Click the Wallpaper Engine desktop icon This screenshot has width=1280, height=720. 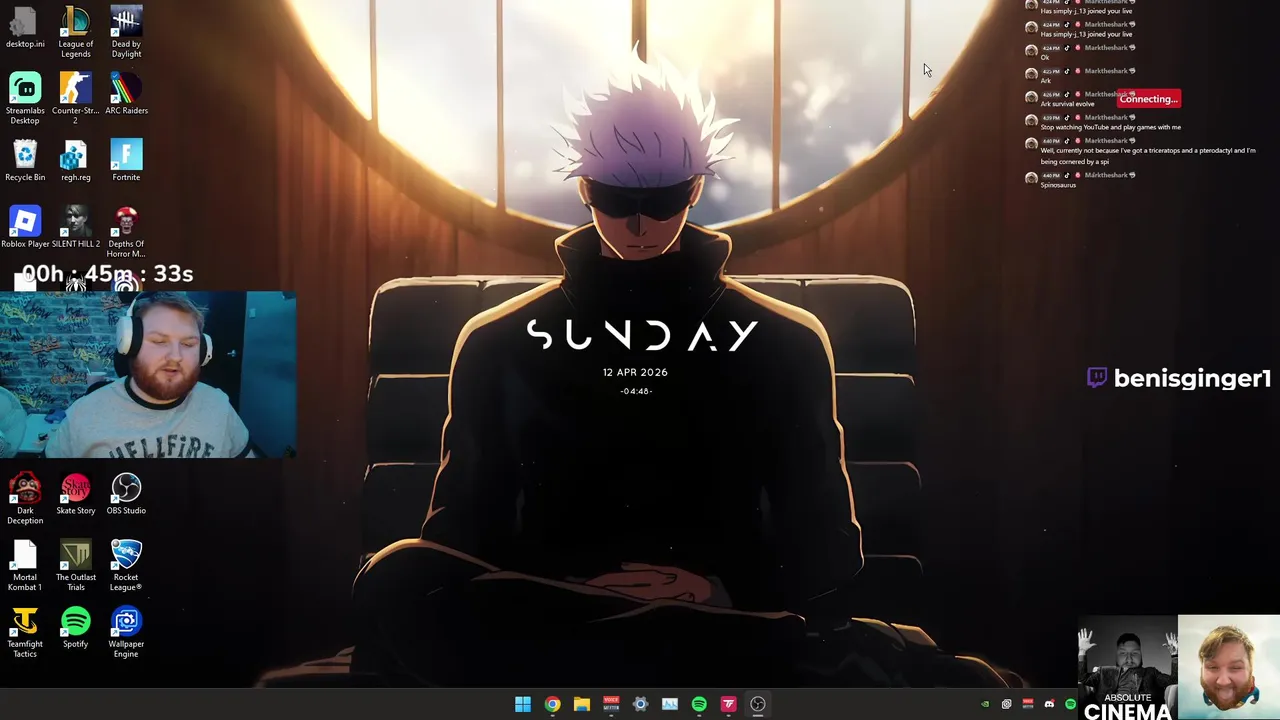pyautogui.click(x=126, y=632)
